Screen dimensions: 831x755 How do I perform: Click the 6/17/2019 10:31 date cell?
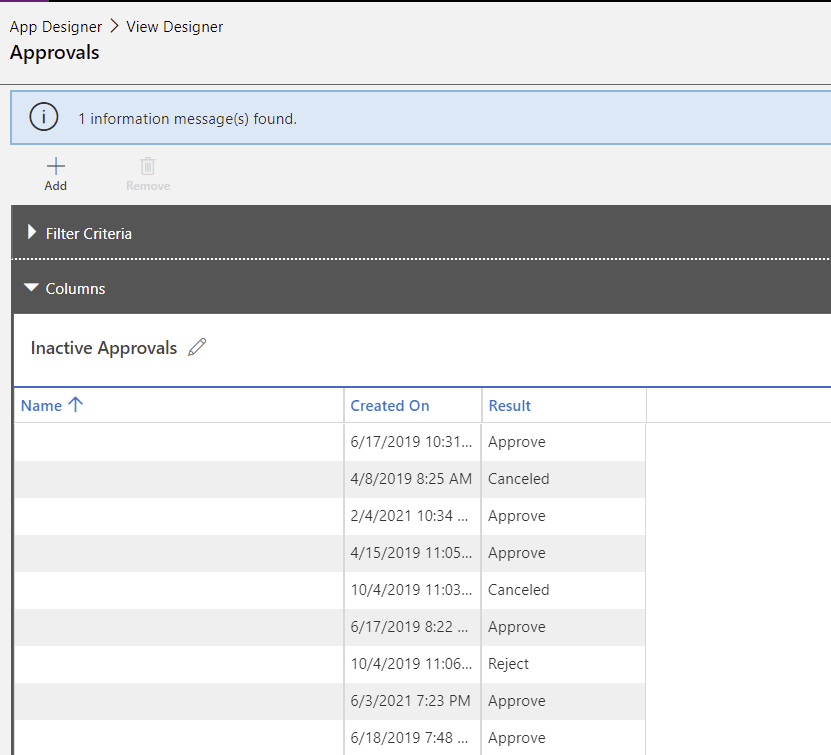413,442
